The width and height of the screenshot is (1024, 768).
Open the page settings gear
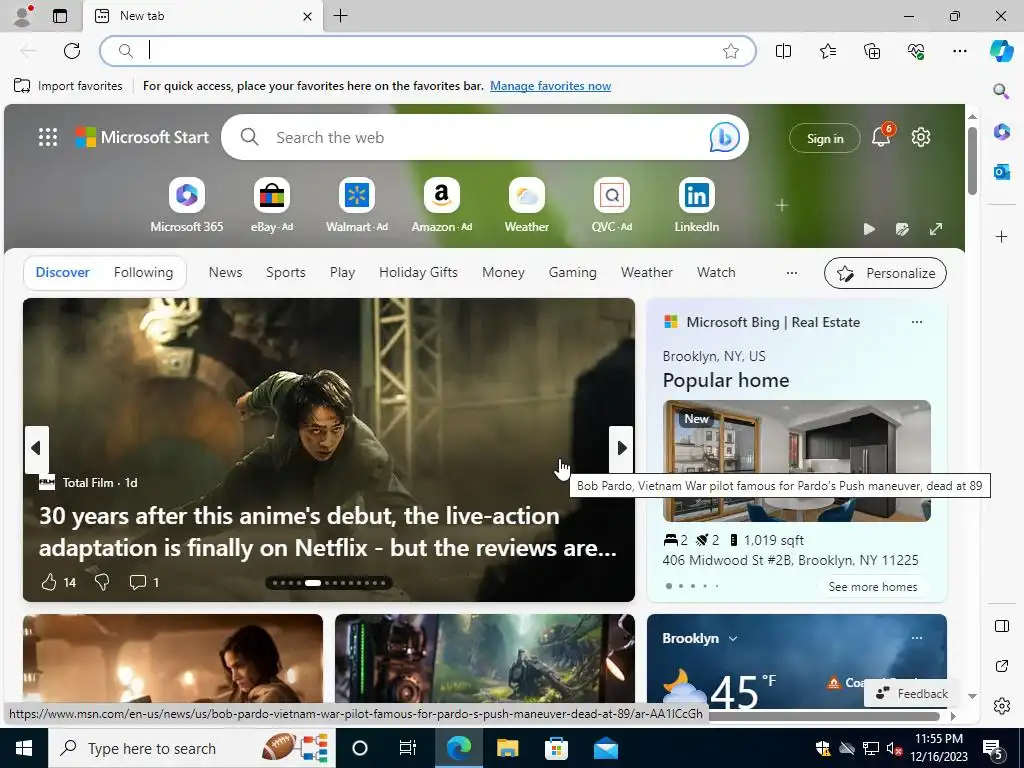tap(921, 137)
